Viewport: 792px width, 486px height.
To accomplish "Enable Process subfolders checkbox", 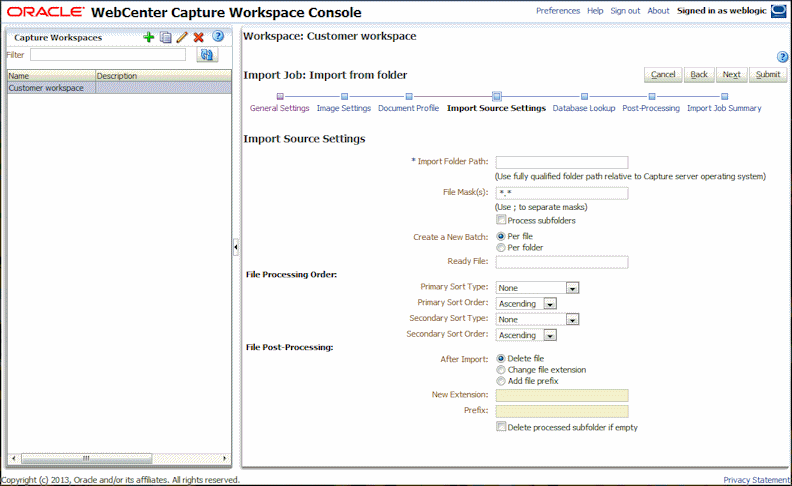I will (501, 220).
